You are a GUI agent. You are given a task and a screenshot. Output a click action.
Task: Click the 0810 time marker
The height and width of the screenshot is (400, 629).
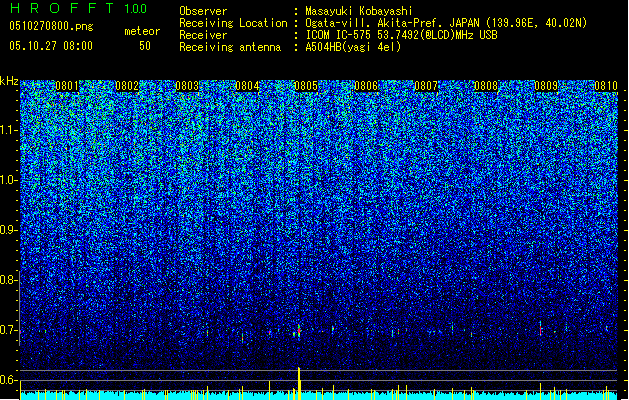click(x=606, y=86)
